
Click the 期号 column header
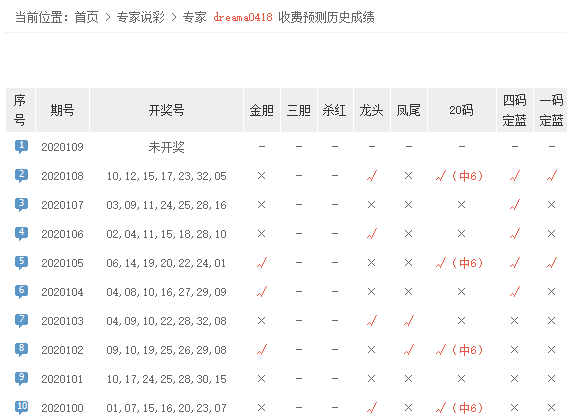(x=62, y=110)
